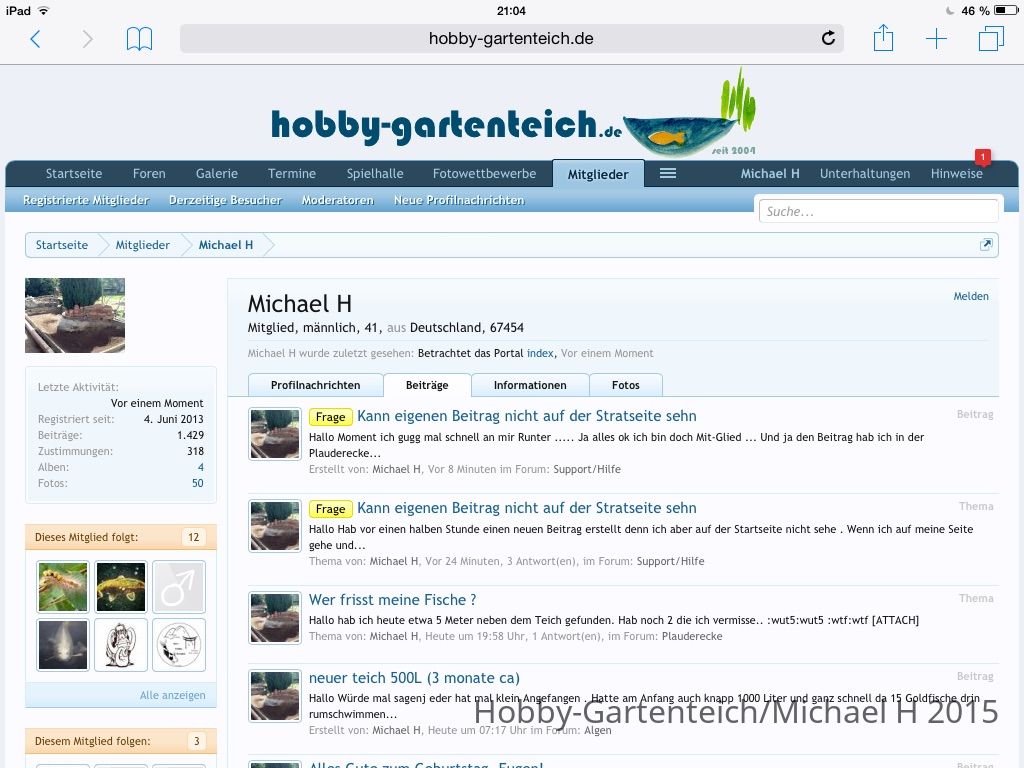
Task: Click Startseite in the breadcrumb
Action: tap(61, 245)
